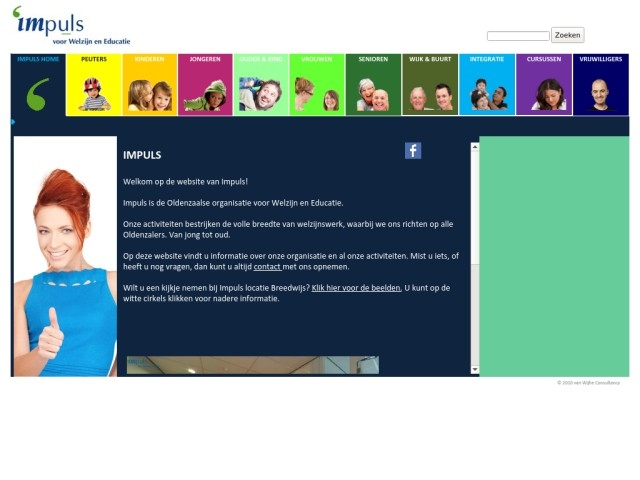Image resolution: width=640 pixels, height=480 pixels.
Task: Open the Facebook icon link
Action: click(412, 150)
